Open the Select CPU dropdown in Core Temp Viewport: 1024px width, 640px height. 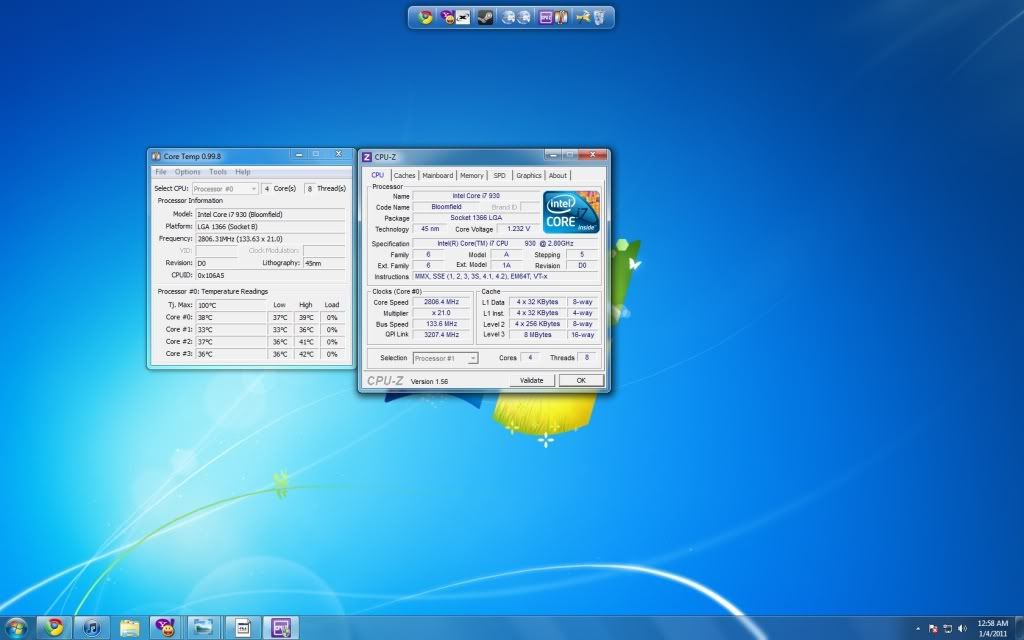point(225,189)
